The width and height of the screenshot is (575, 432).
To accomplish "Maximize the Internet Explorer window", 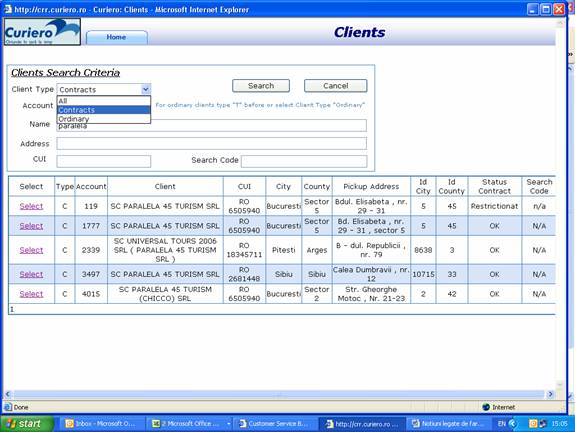I will (x=546, y=9).
